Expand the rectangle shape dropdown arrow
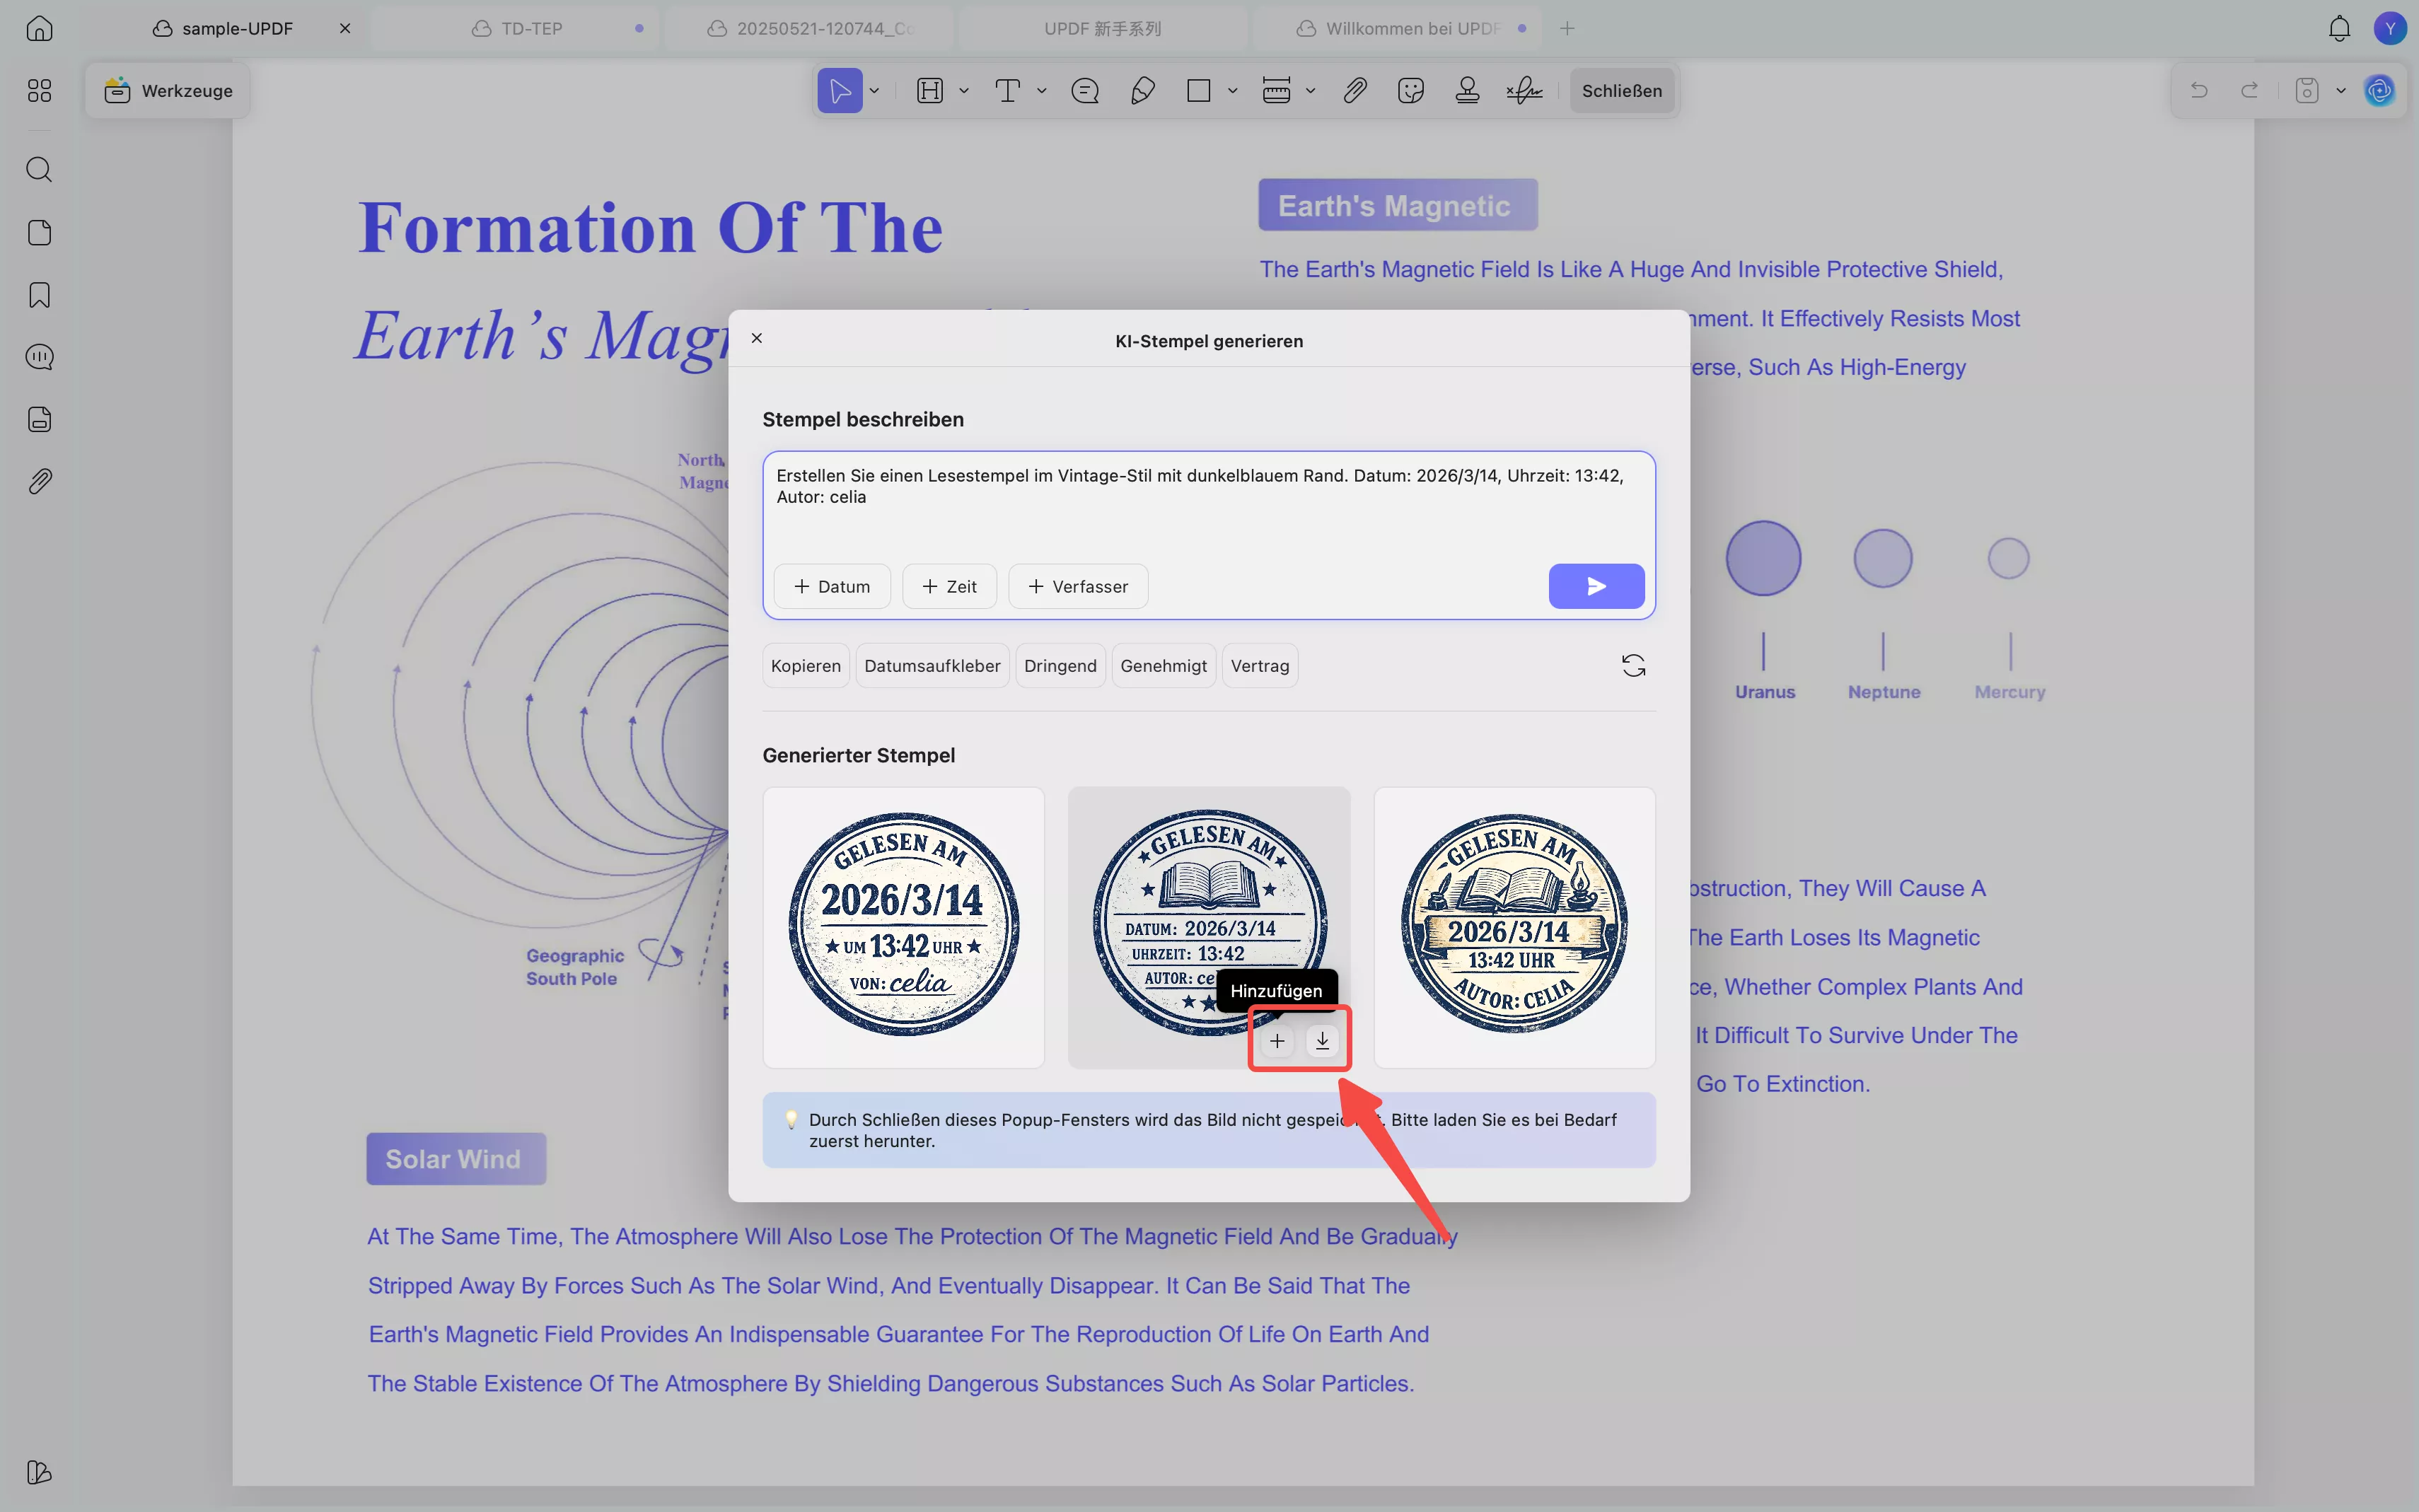Image resolution: width=2419 pixels, height=1512 pixels. coord(1232,91)
